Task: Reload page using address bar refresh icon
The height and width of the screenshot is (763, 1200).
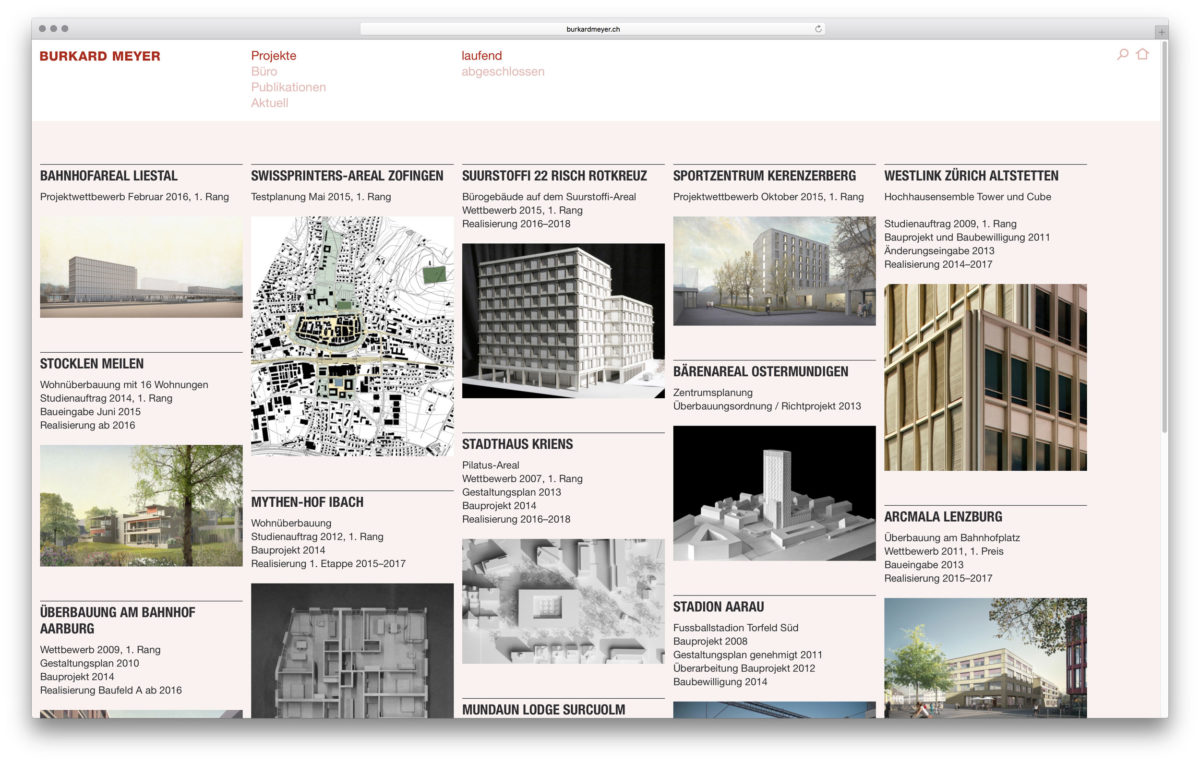Action: point(818,29)
